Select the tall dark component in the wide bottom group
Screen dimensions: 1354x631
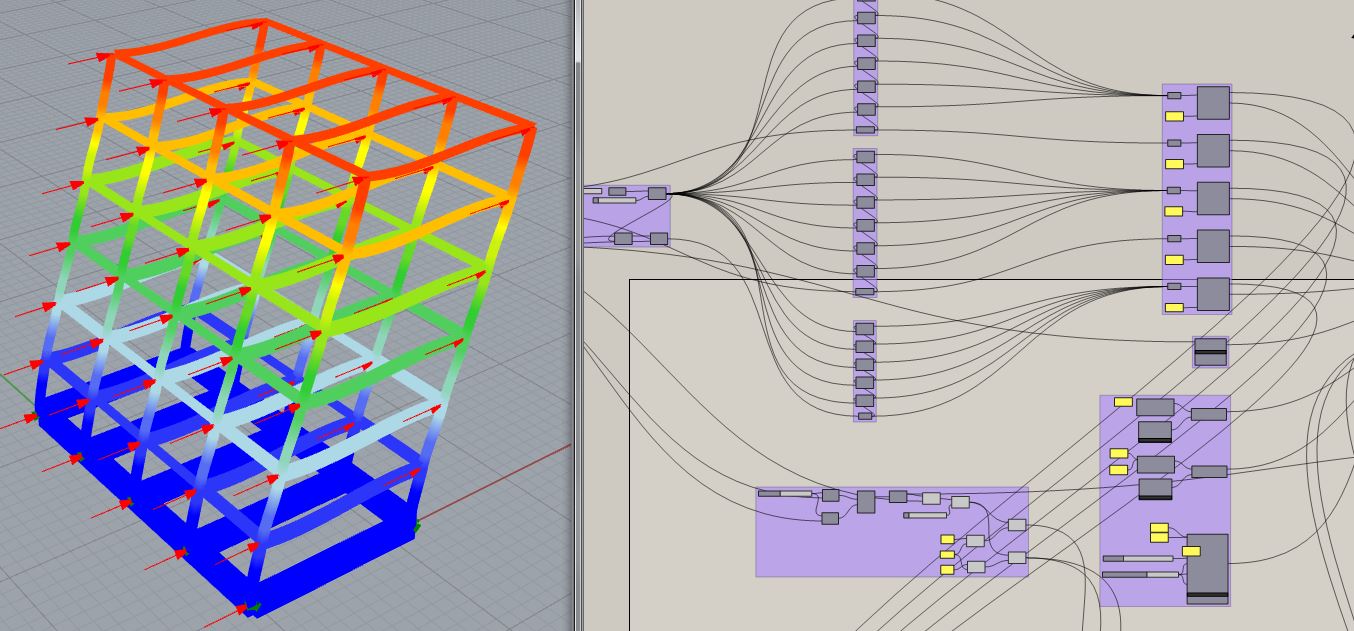(x=866, y=502)
